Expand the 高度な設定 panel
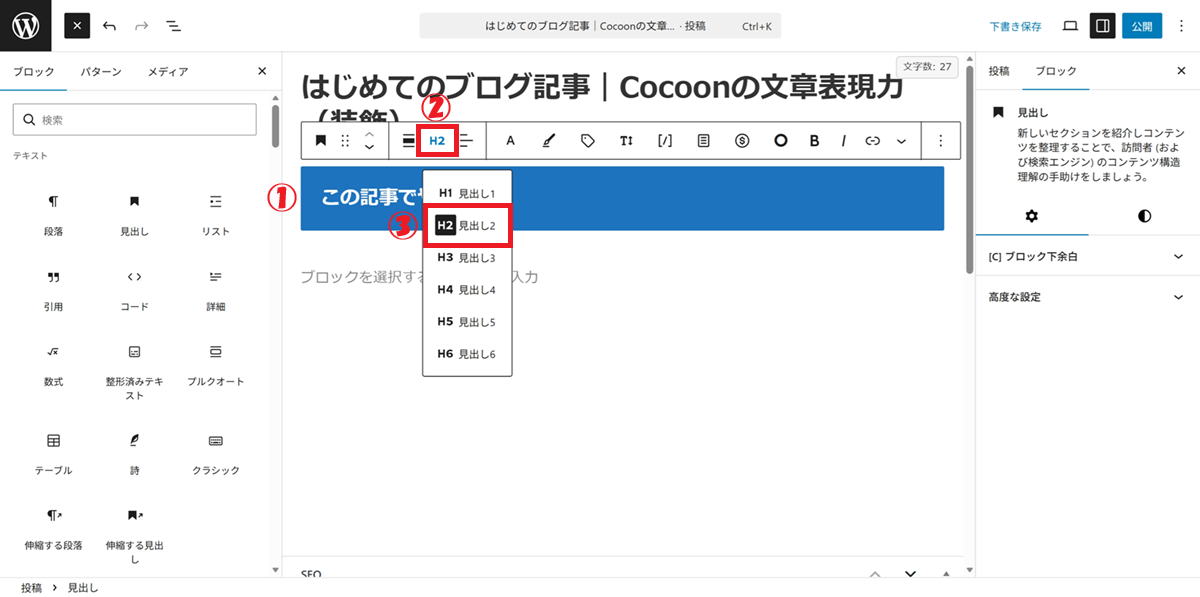The image size is (1200, 597). 1086,297
